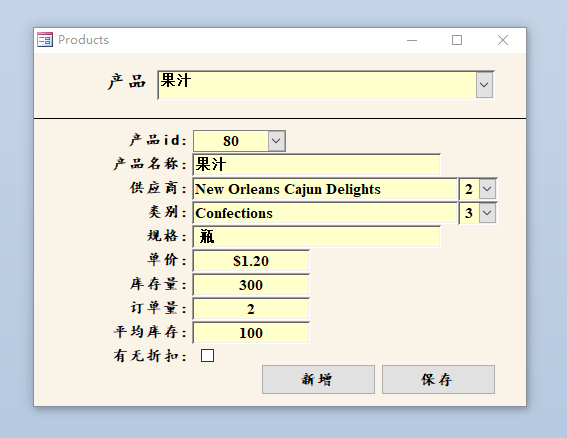Close the Products window

click(503, 40)
